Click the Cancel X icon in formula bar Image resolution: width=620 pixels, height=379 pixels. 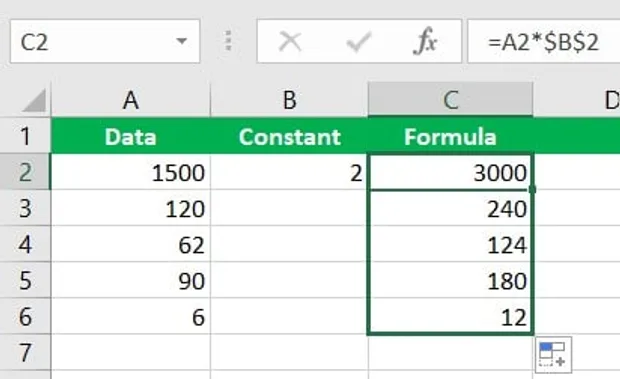(x=290, y=41)
